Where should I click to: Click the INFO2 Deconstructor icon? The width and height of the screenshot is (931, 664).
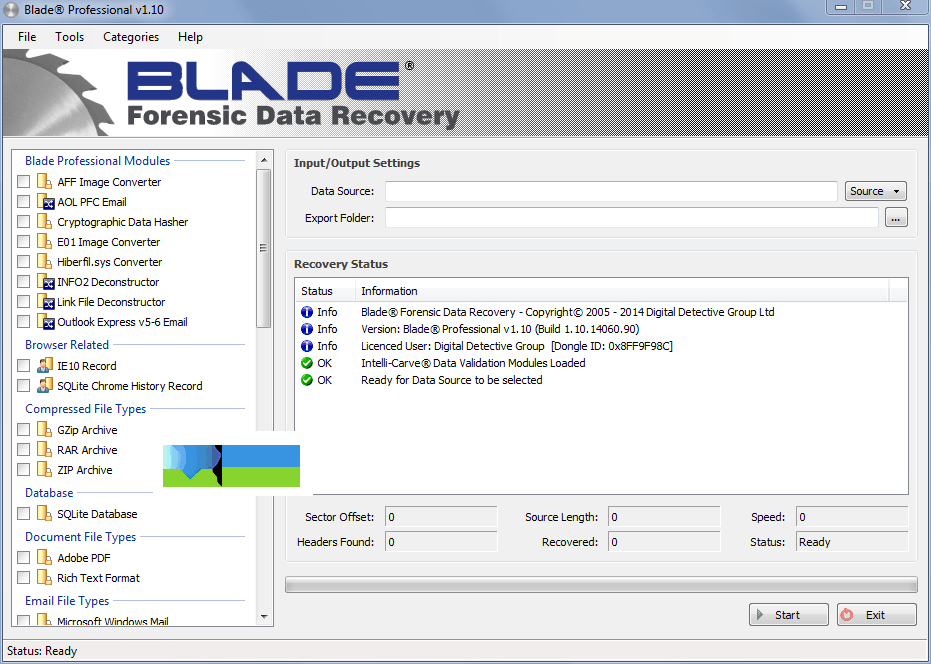[46, 282]
